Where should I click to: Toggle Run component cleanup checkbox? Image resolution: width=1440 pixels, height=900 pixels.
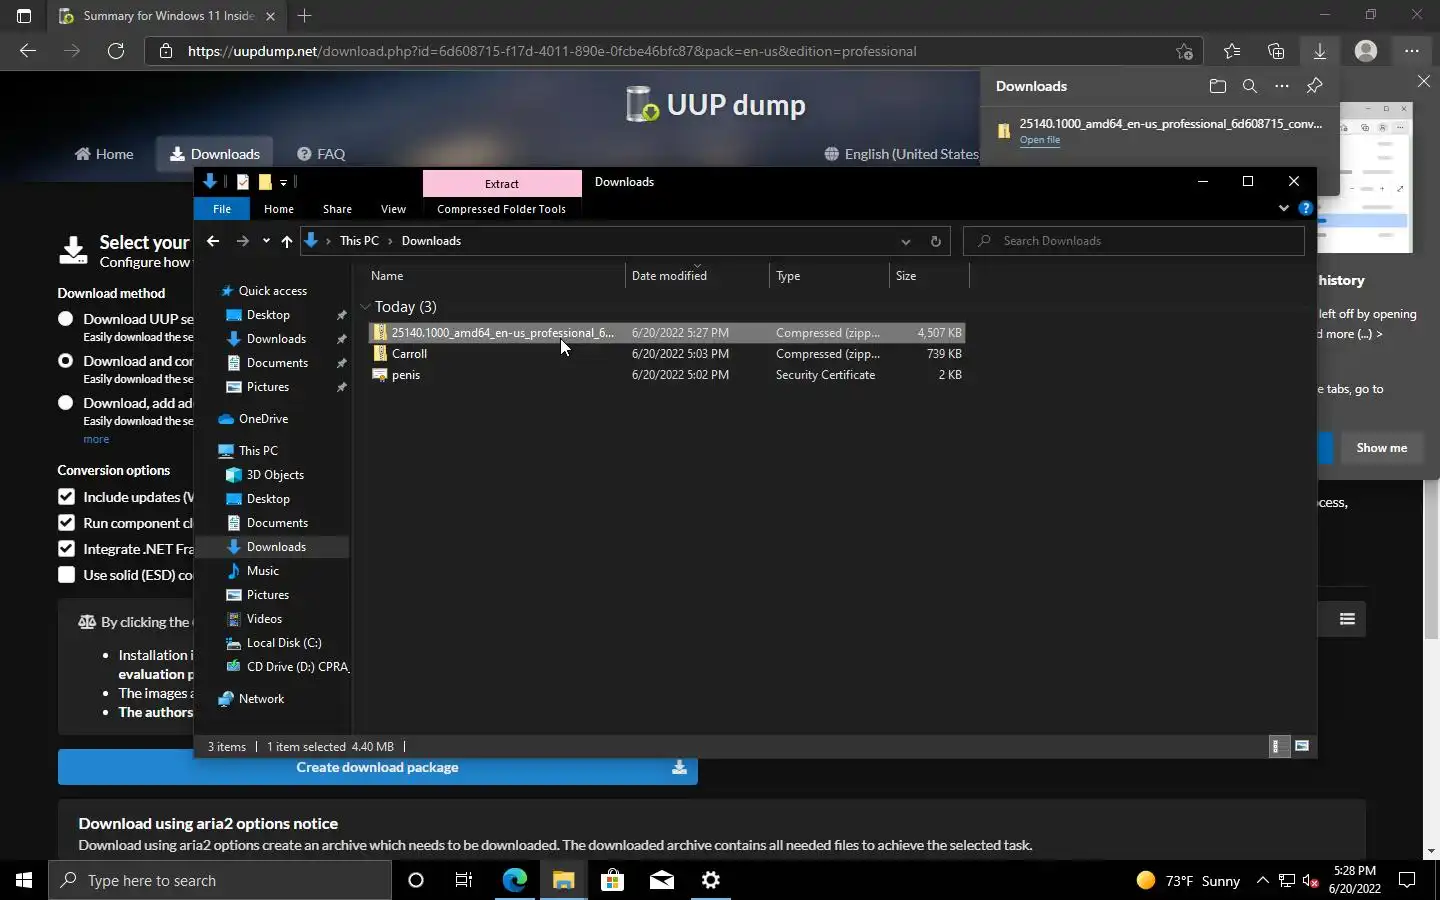click(x=66, y=523)
